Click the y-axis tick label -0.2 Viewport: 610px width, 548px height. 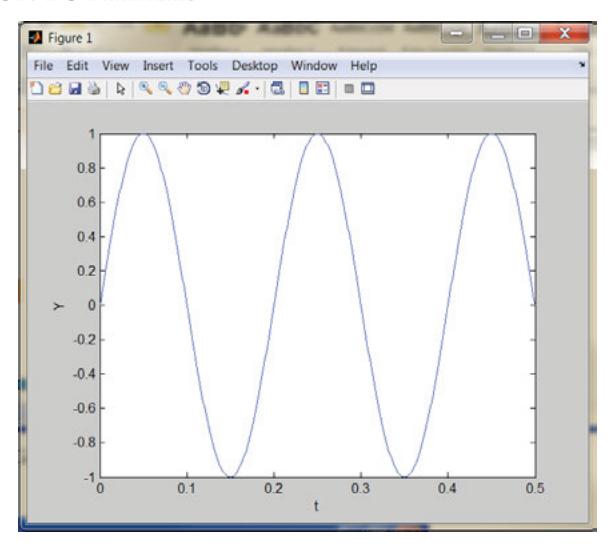point(84,340)
